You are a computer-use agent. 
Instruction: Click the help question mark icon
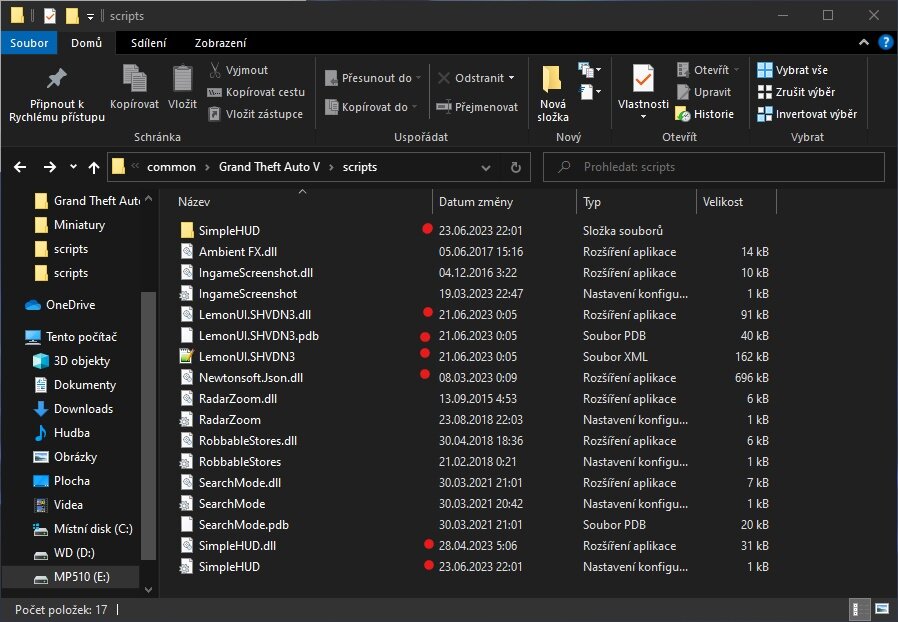coord(885,42)
